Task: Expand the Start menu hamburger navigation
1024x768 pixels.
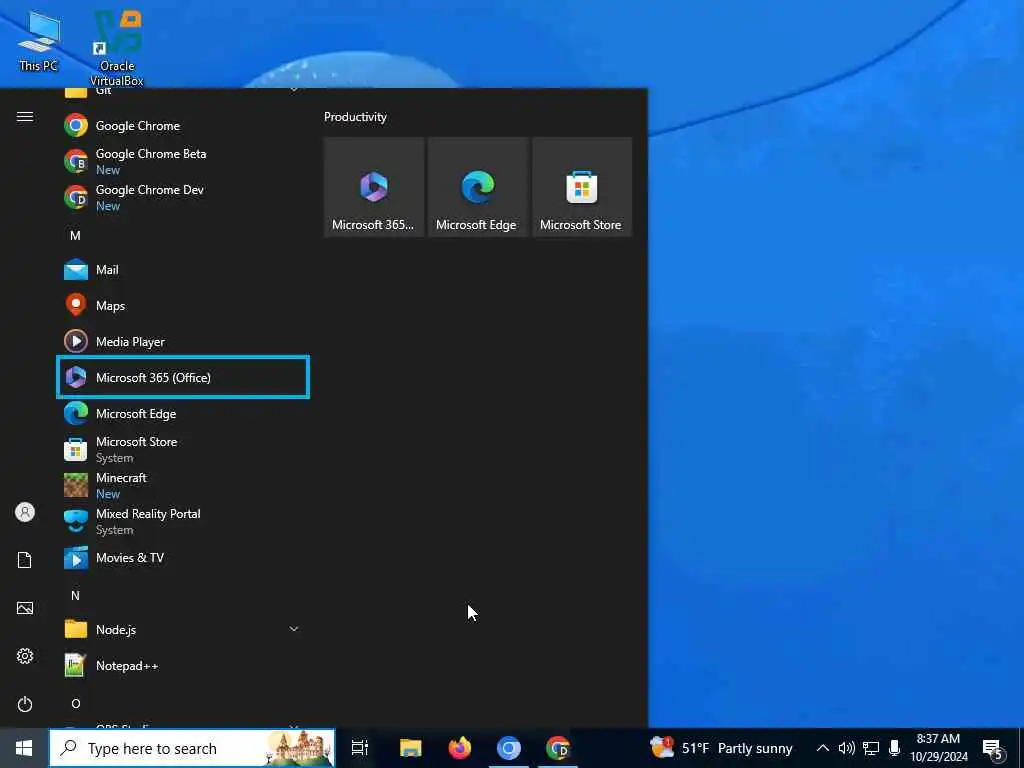Action: click(x=25, y=116)
